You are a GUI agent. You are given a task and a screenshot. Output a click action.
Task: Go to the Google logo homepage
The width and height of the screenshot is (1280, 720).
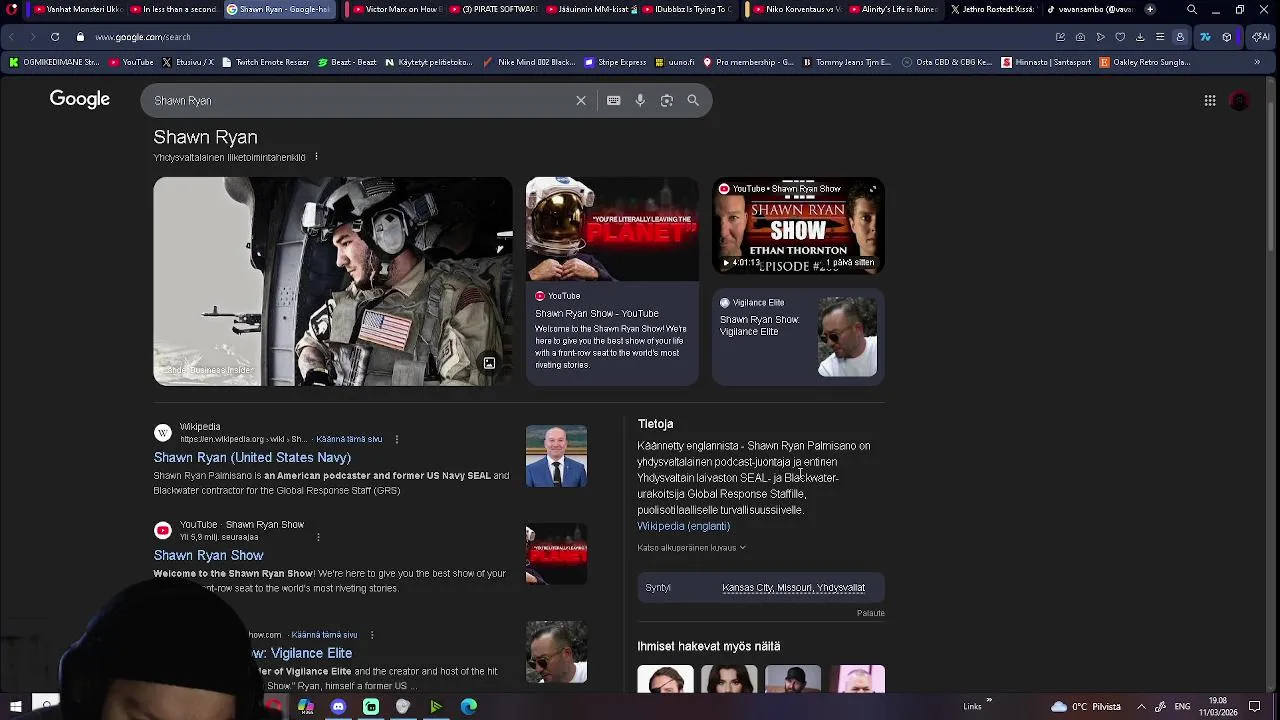80,99
